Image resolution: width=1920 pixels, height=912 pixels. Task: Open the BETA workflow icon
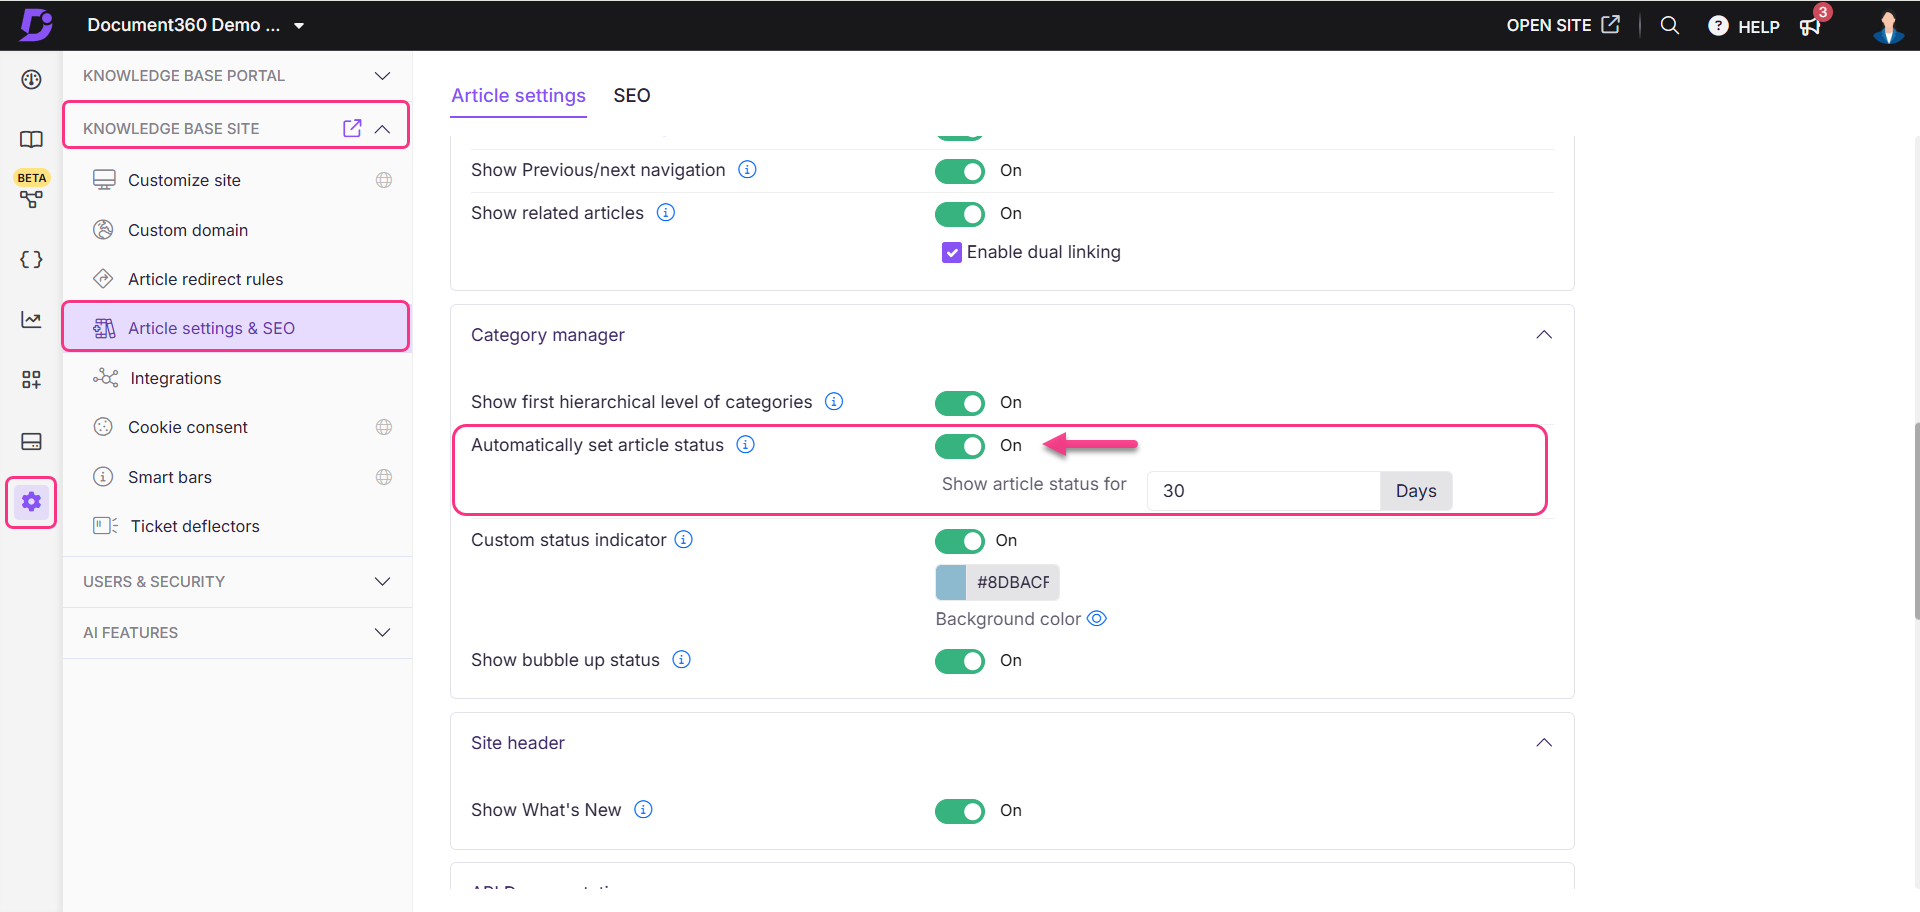pos(32,199)
